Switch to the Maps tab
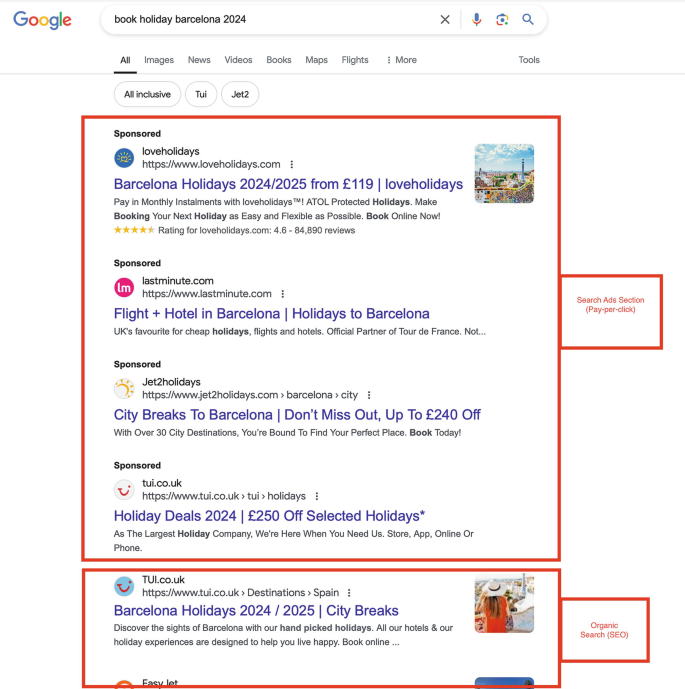This screenshot has height=689, width=685. pyautogui.click(x=316, y=60)
